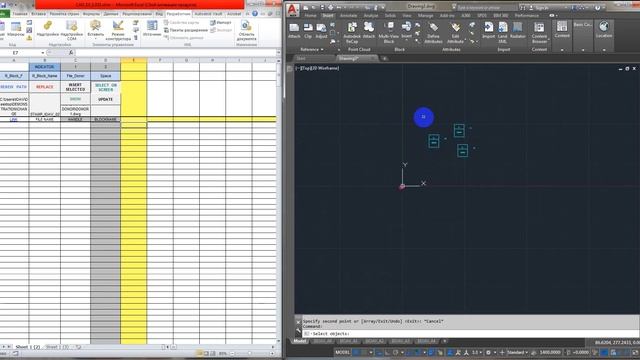This screenshot has width=640, height=360.
Task: Click viewport label [-][Top][2D Wireframe]
Action: click(x=317, y=68)
